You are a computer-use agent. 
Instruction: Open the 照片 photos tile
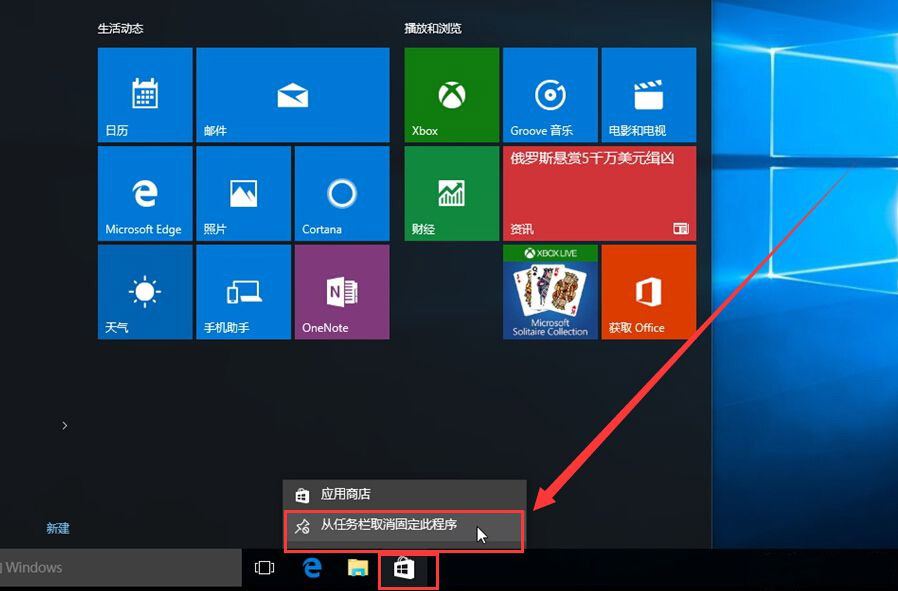pos(243,194)
